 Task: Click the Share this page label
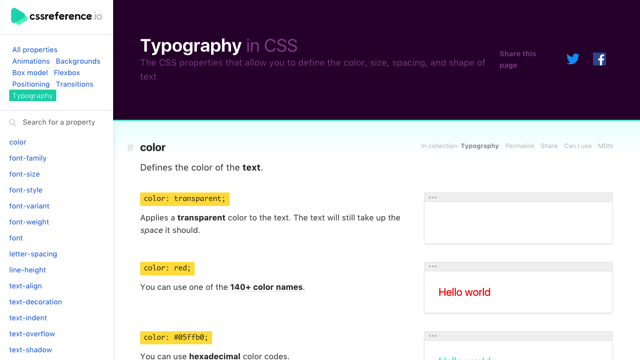pyautogui.click(x=518, y=60)
